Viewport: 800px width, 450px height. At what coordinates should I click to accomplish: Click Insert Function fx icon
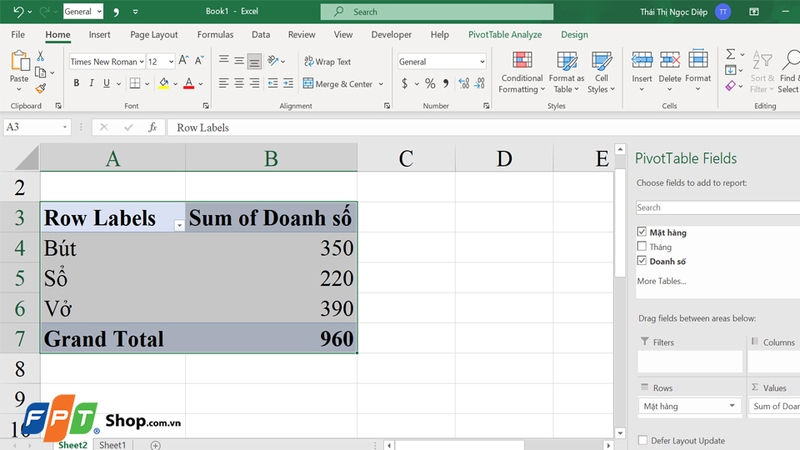coord(153,127)
